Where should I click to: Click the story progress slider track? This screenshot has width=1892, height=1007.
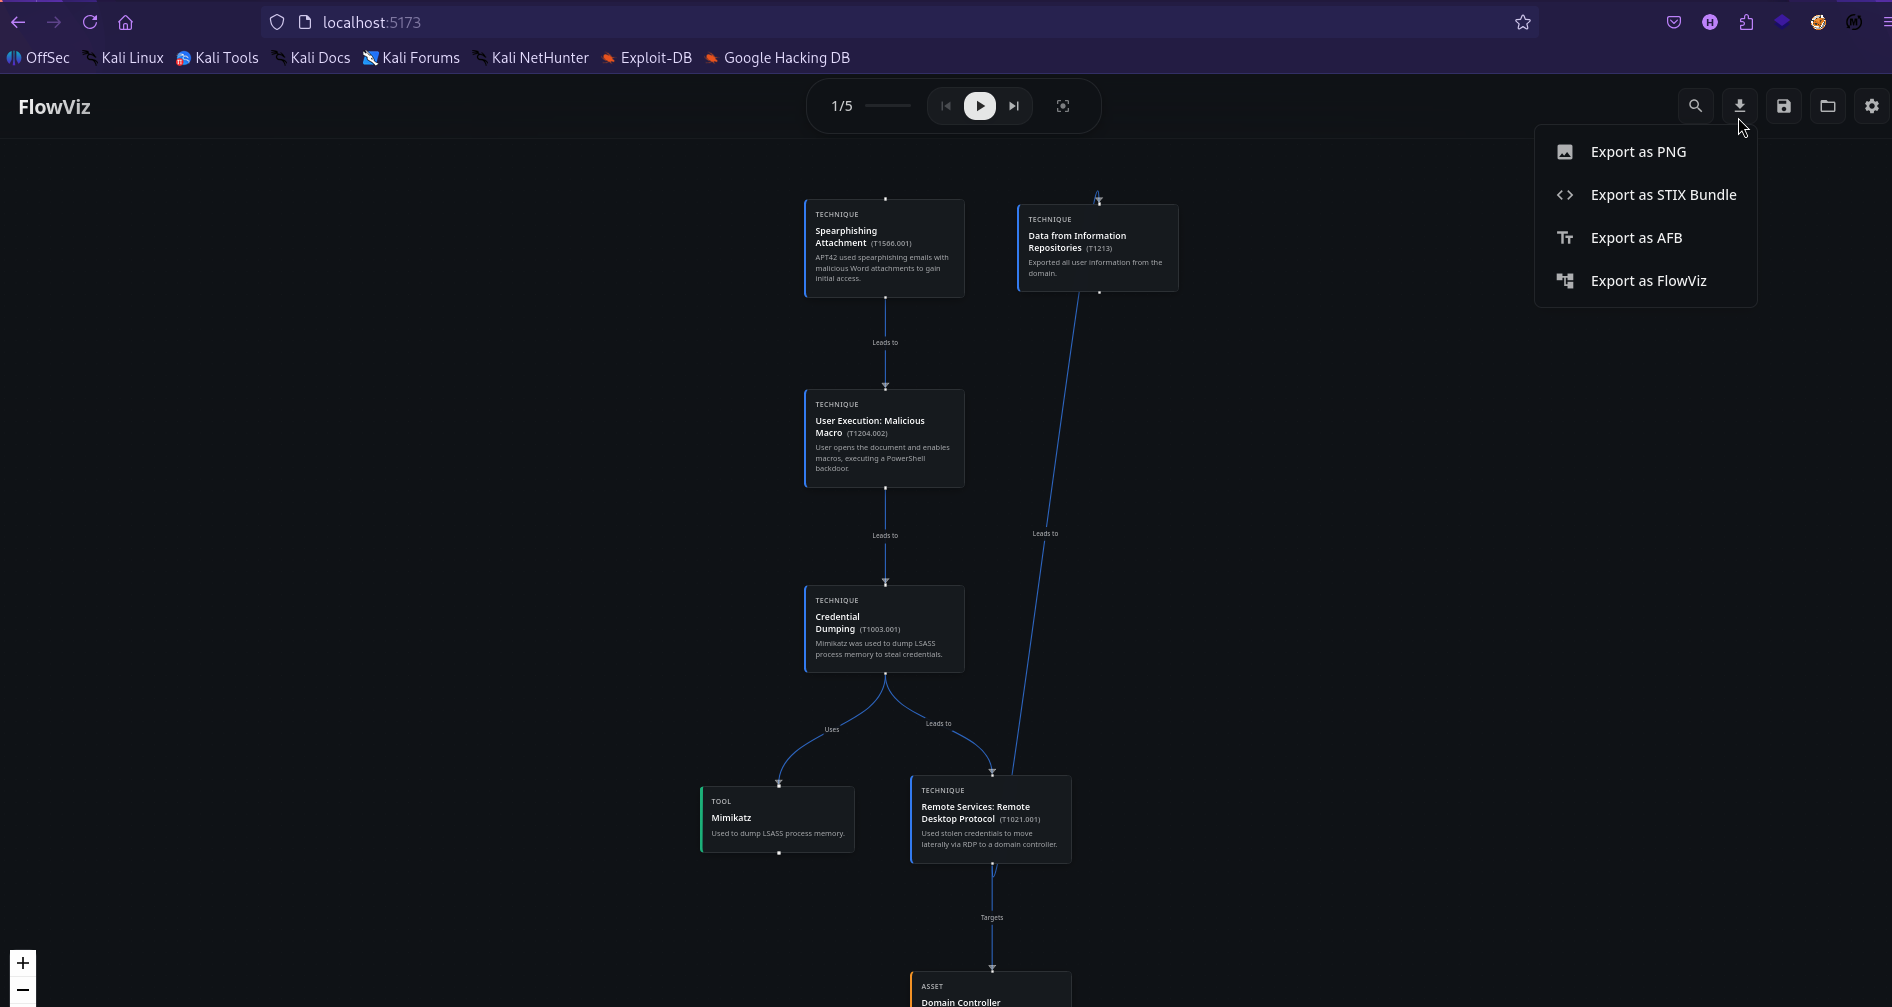point(888,106)
